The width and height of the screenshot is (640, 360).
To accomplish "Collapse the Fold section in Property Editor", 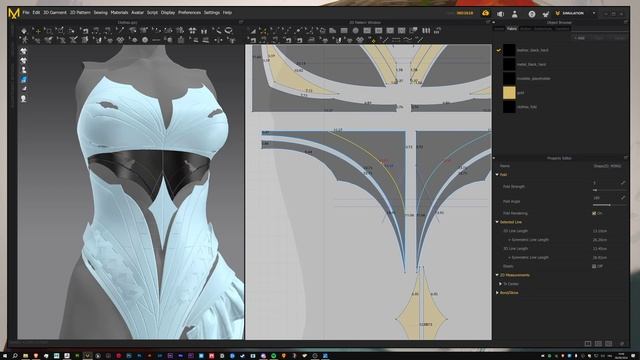I will pyautogui.click(x=497, y=175).
